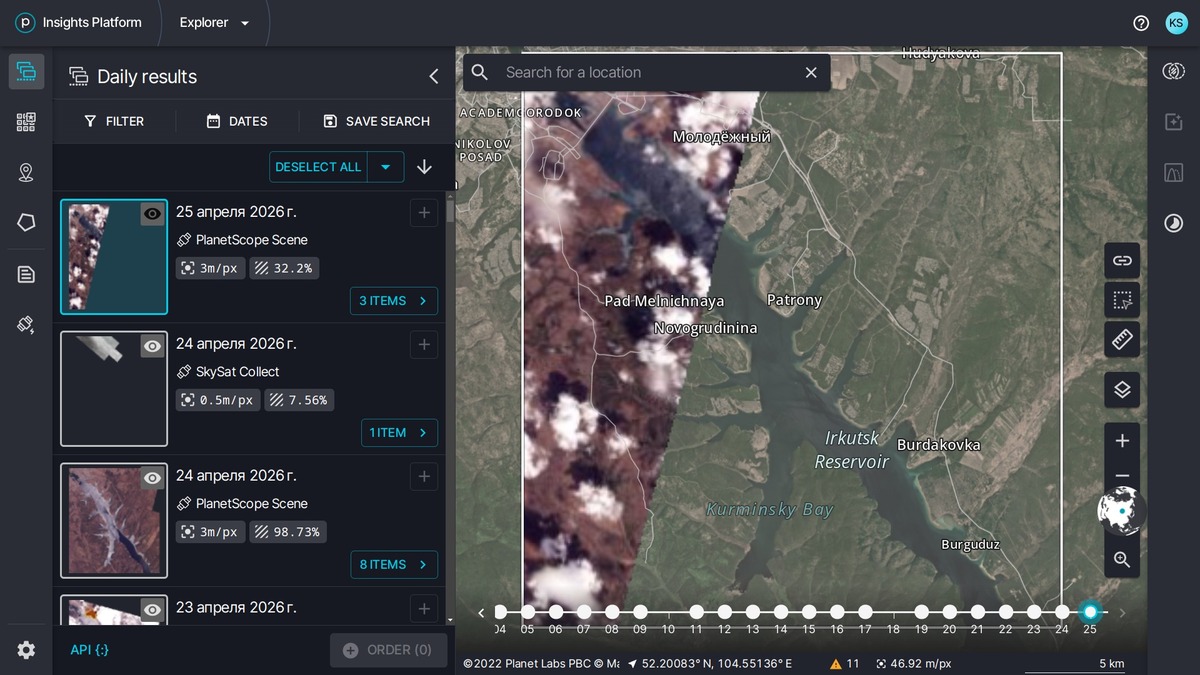
Task: Toggle eye on 24 апреля PlanetScope scene
Action: click(152, 478)
